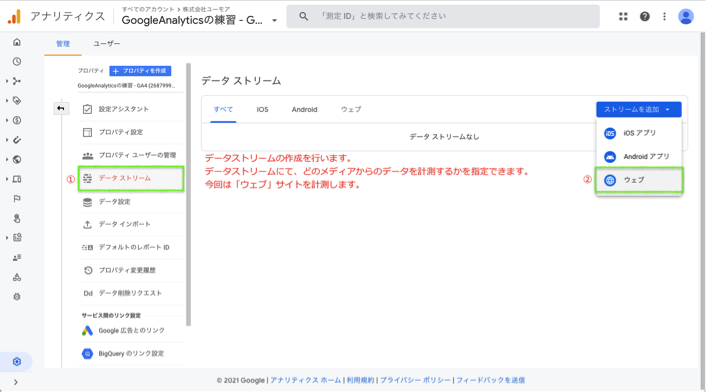Expand the Acquisition section arrow in sidebar
This screenshot has height=392, width=706.
coord(7,81)
